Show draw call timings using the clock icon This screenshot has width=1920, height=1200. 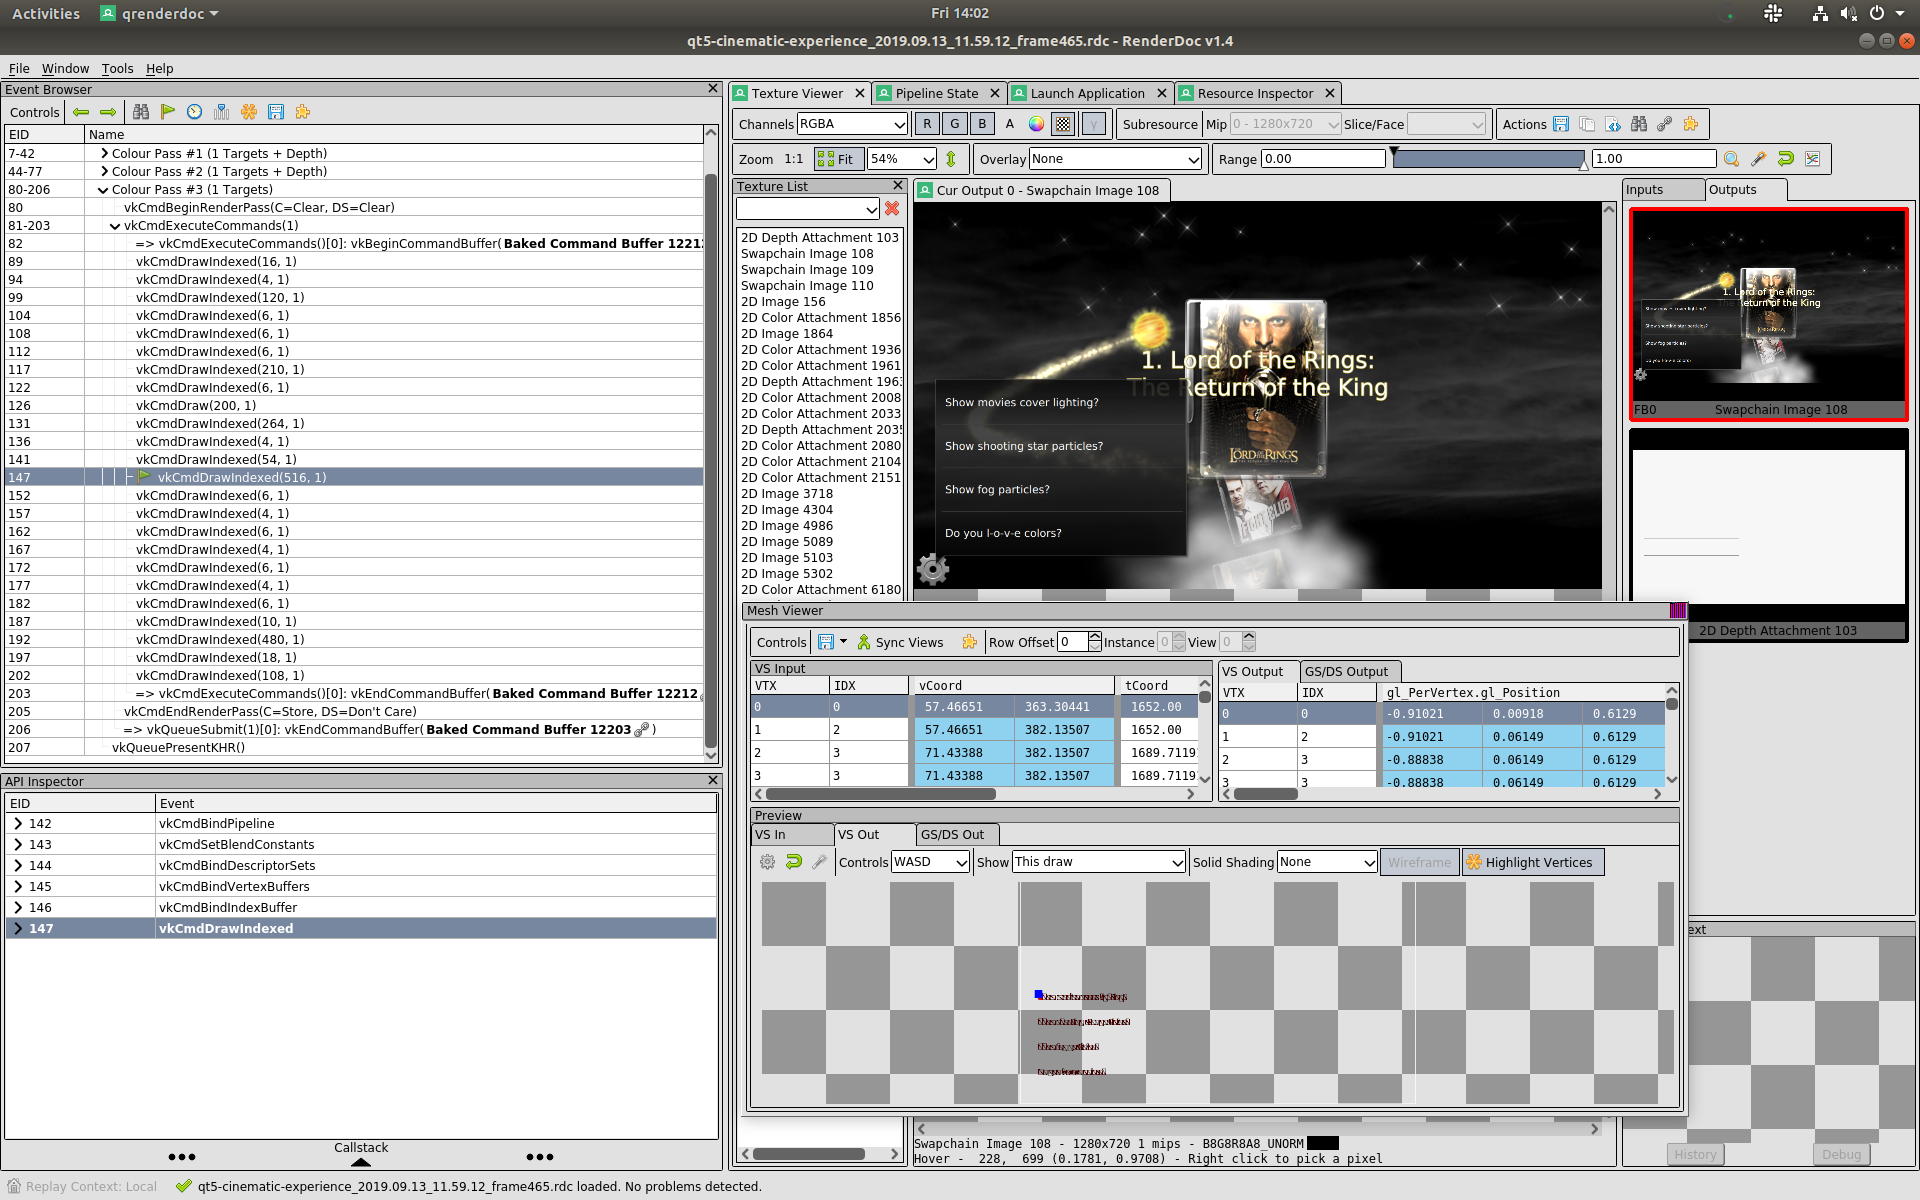[x=195, y=112]
